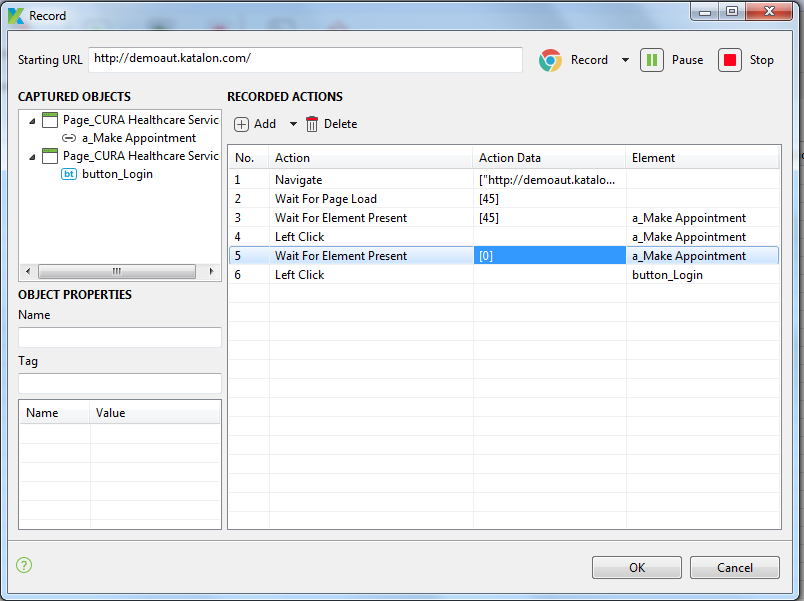Viewport: 804px width, 601px height.
Task: Click the green Pause icon
Action: coord(652,60)
